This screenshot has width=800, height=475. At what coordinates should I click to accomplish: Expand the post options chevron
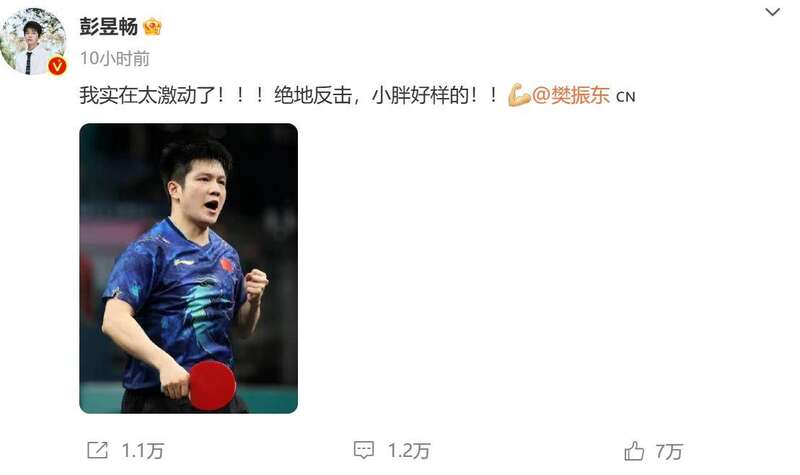(772, 12)
